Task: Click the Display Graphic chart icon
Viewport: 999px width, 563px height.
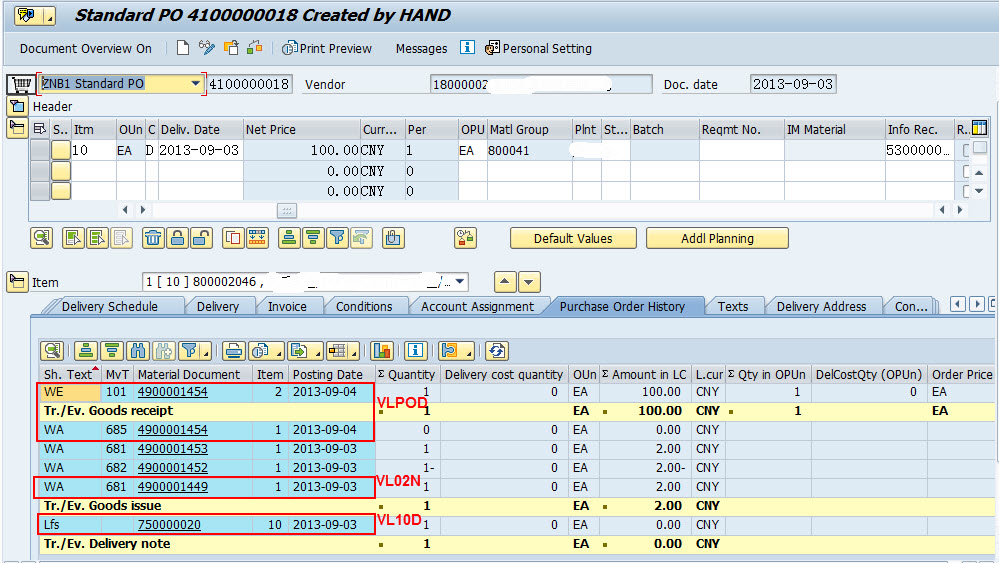Action: tap(381, 351)
